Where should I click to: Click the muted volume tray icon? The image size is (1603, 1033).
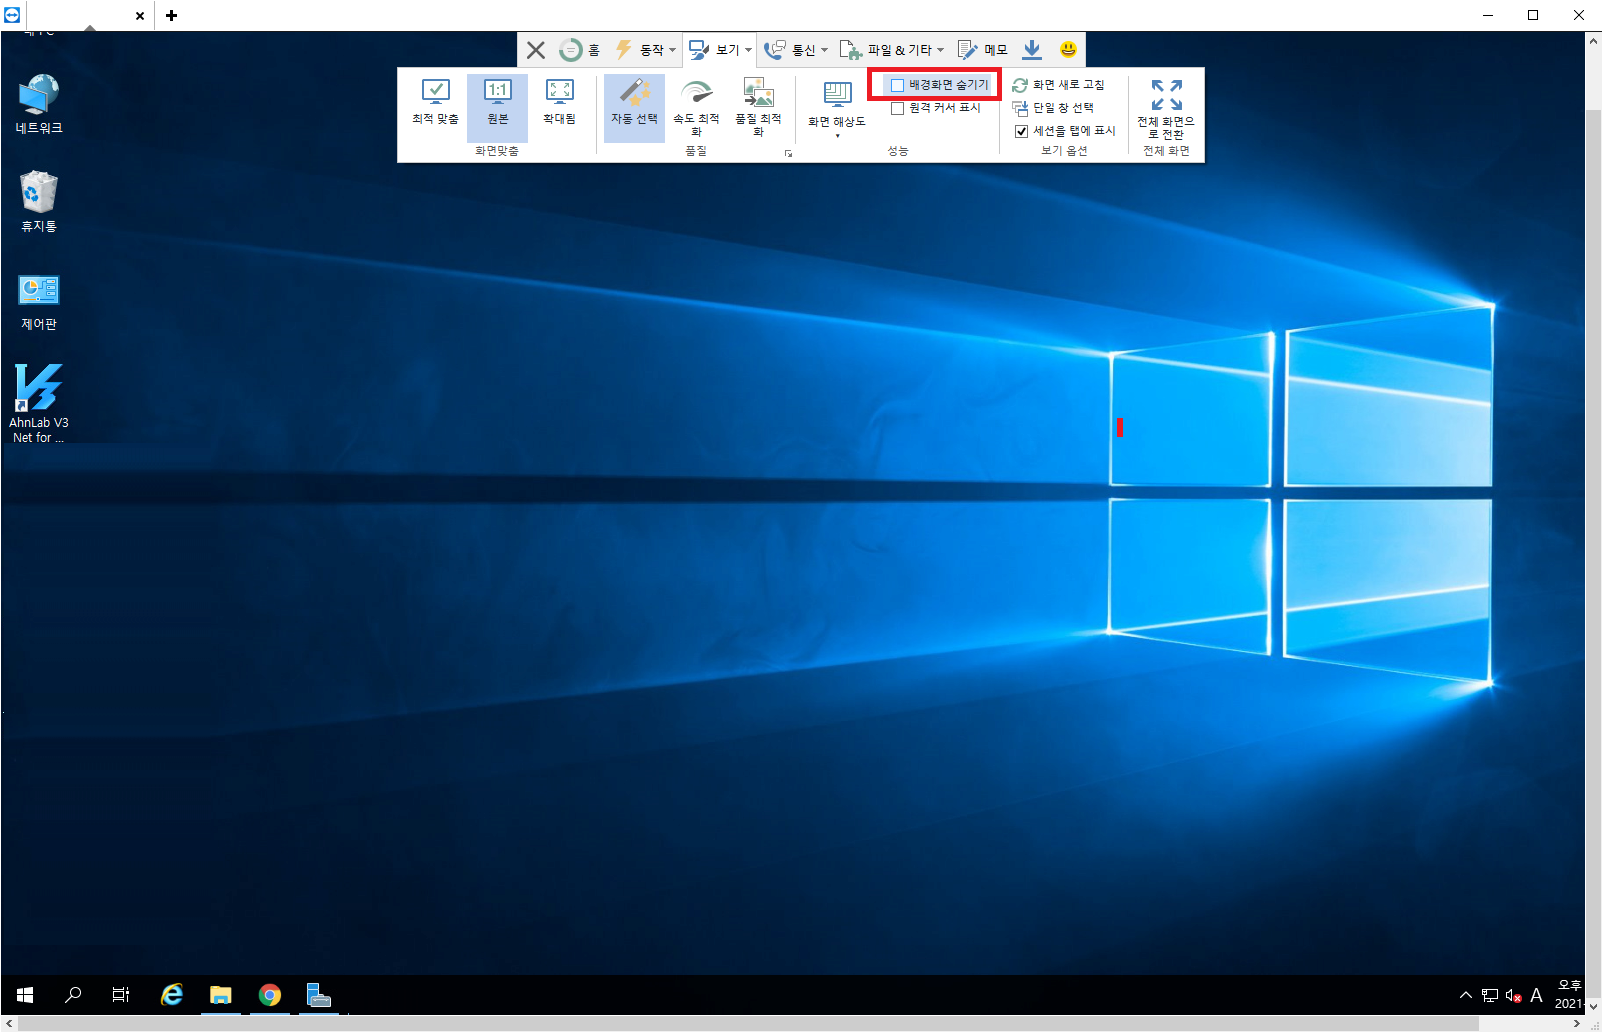coord(1513,995)
